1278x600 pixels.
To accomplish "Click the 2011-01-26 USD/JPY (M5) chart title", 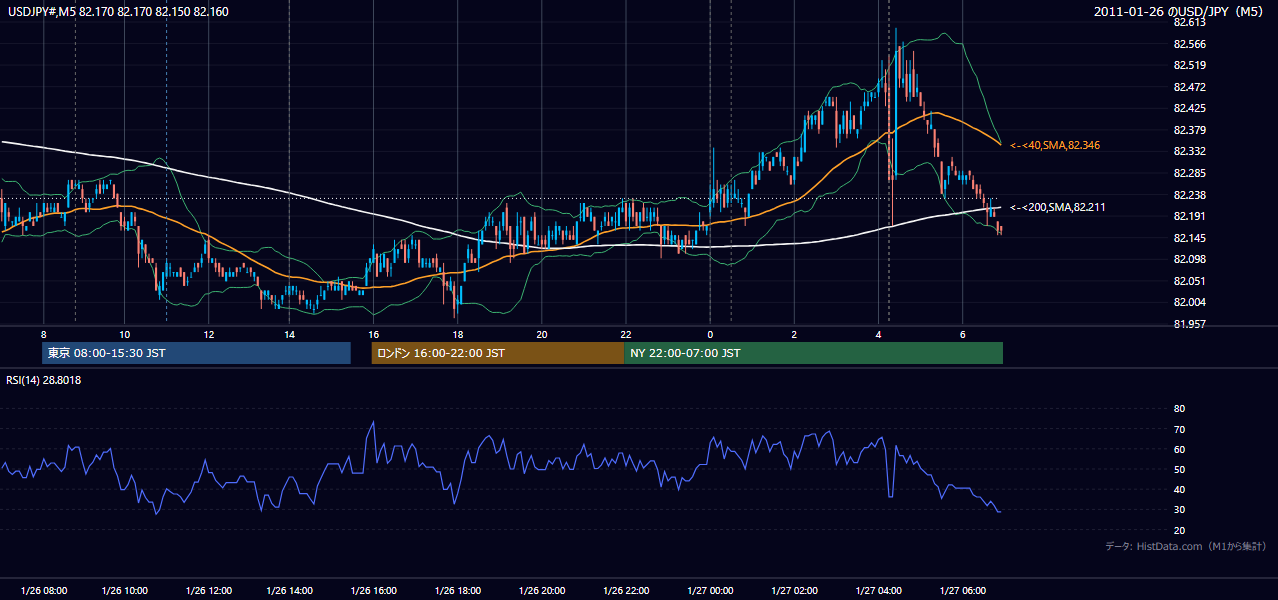I will [x=1180, y=11].
